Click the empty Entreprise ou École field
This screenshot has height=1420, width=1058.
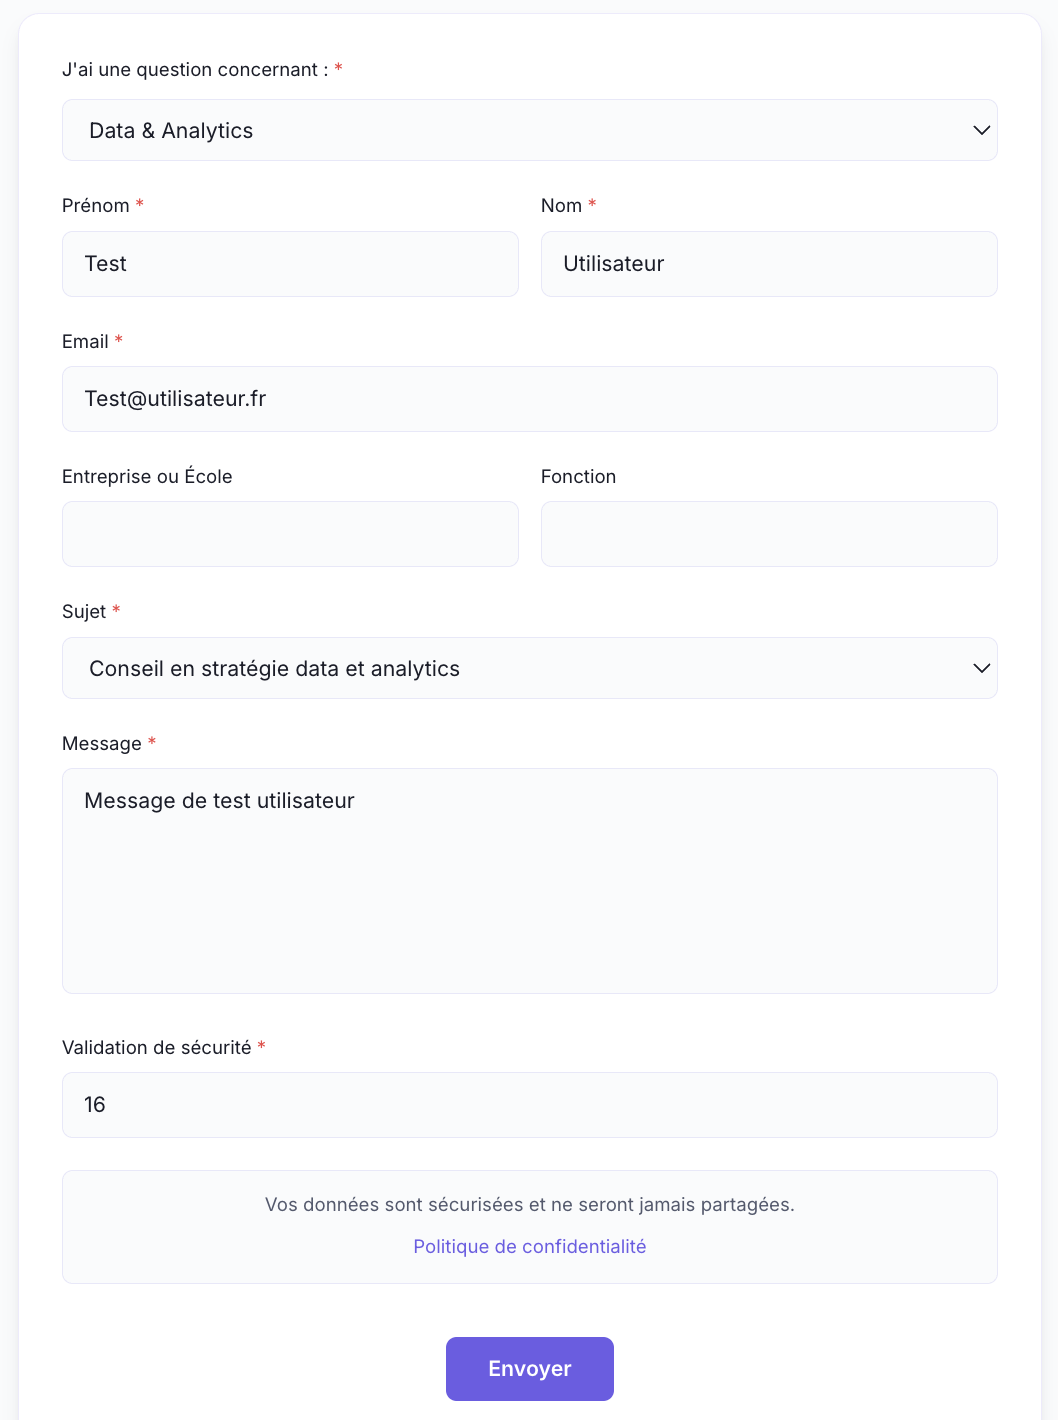290,534
